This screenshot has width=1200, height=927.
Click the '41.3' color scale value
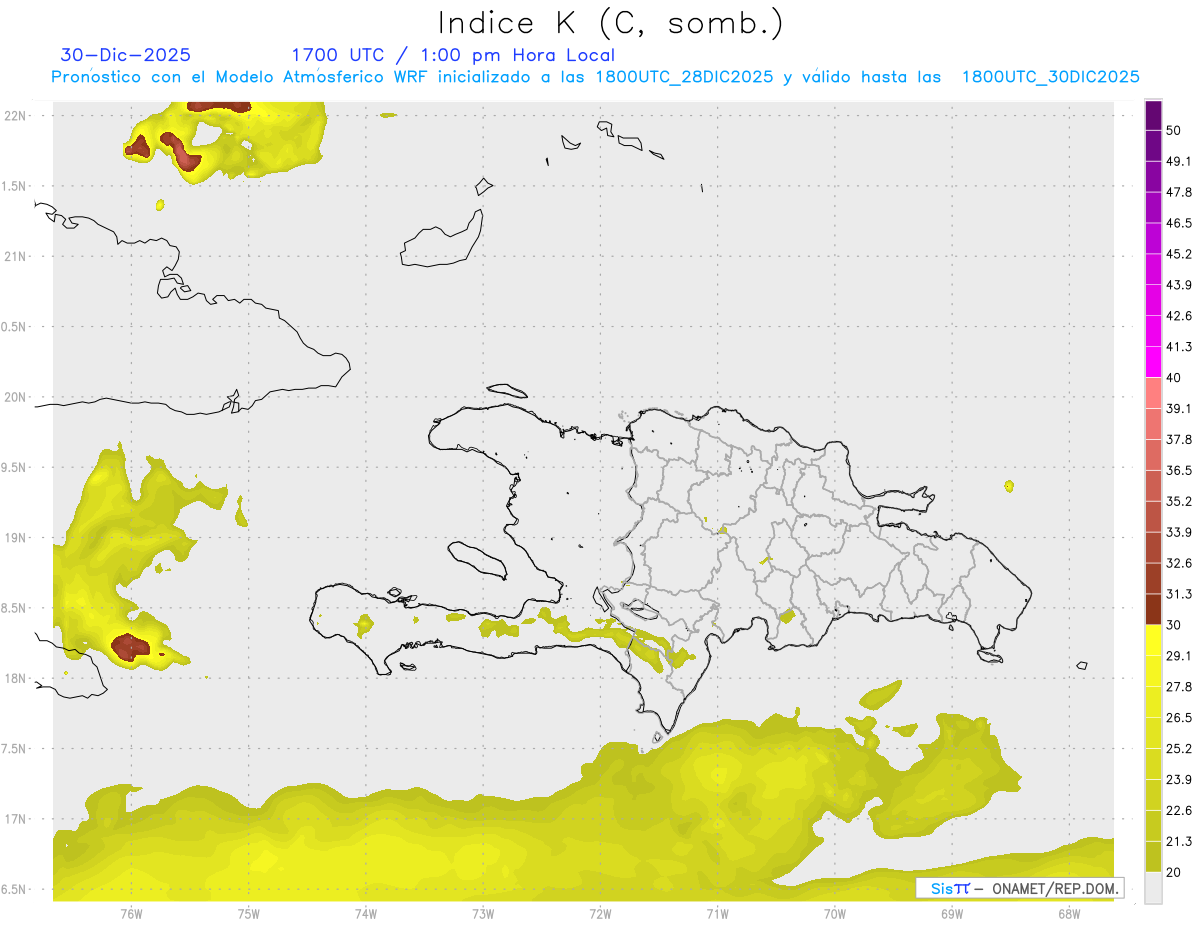(x=1179, y=347)
